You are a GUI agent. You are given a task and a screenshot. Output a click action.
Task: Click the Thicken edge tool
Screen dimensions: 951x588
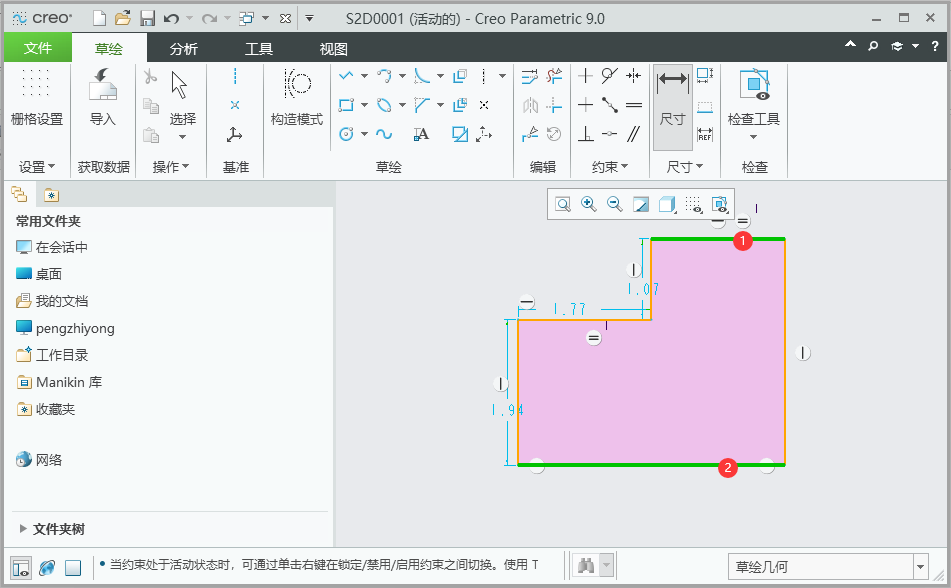(460, 105)
